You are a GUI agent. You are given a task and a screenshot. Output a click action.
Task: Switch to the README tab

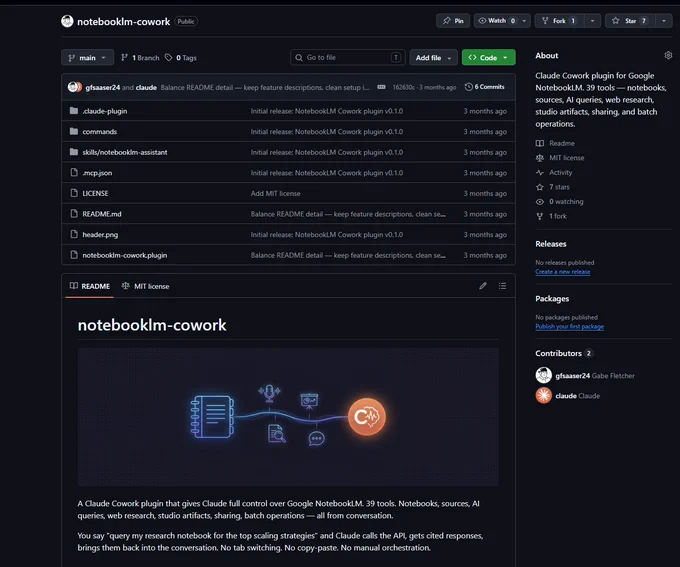(x=90, y=286)
